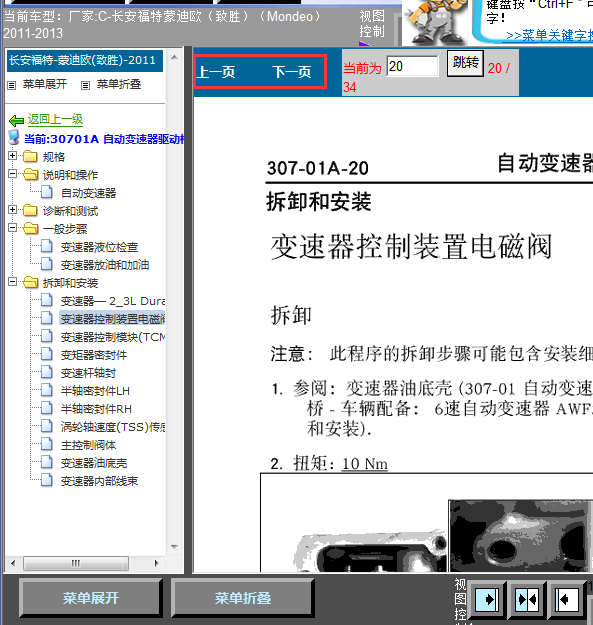
Task: Go to previous page 上一页
Action: [216, 72]
